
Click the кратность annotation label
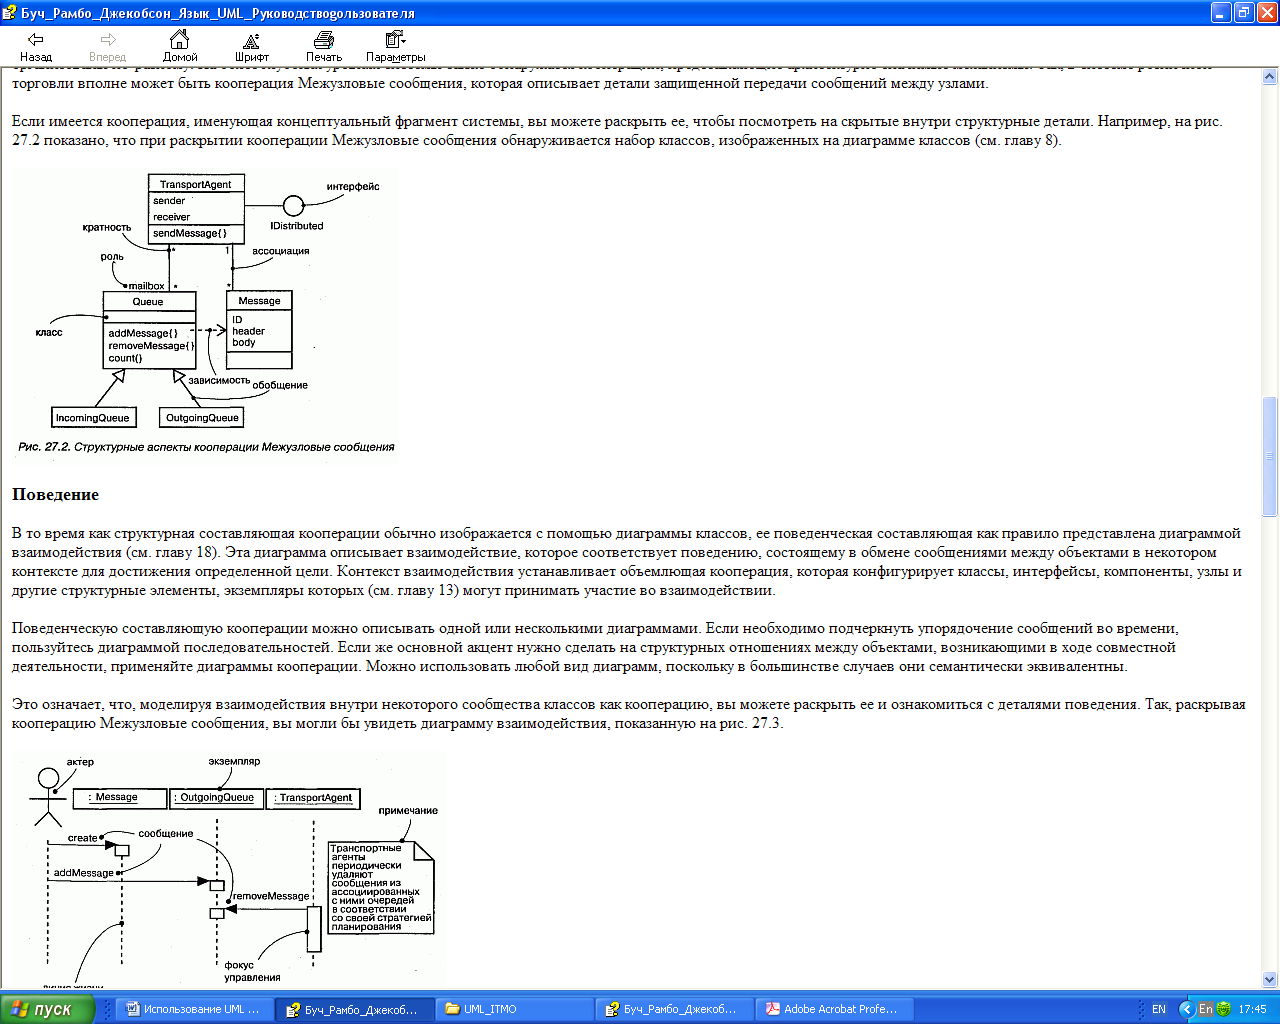(x=107, y=227)
